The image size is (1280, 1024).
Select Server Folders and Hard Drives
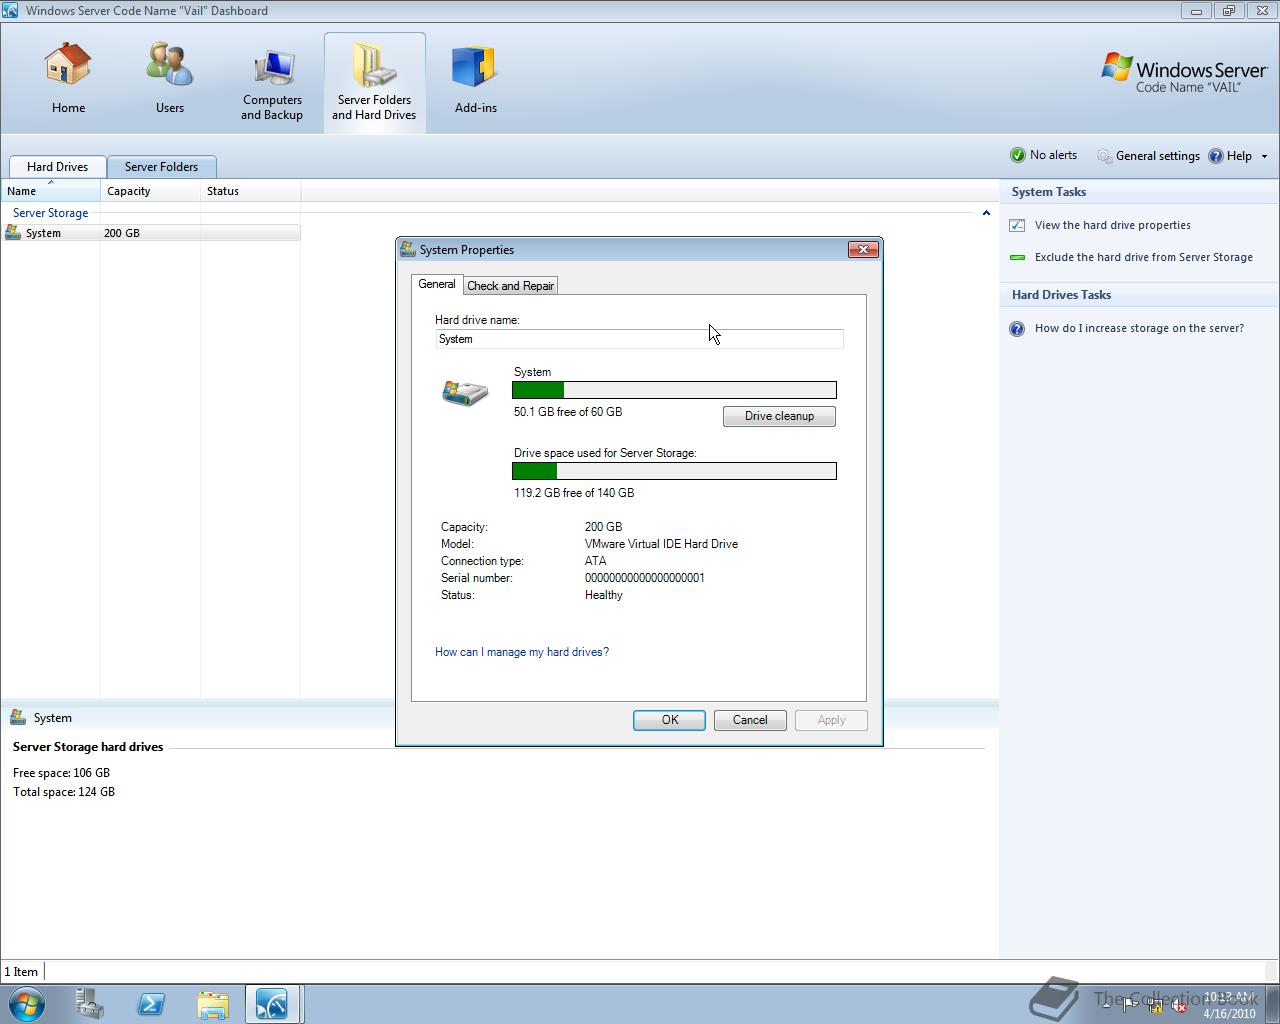[374, 82]
